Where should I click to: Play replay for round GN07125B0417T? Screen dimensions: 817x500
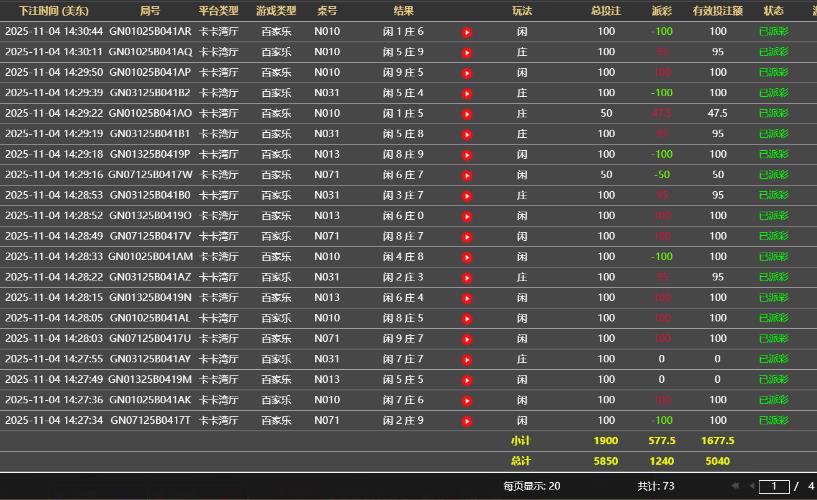[x=467, y=421]
